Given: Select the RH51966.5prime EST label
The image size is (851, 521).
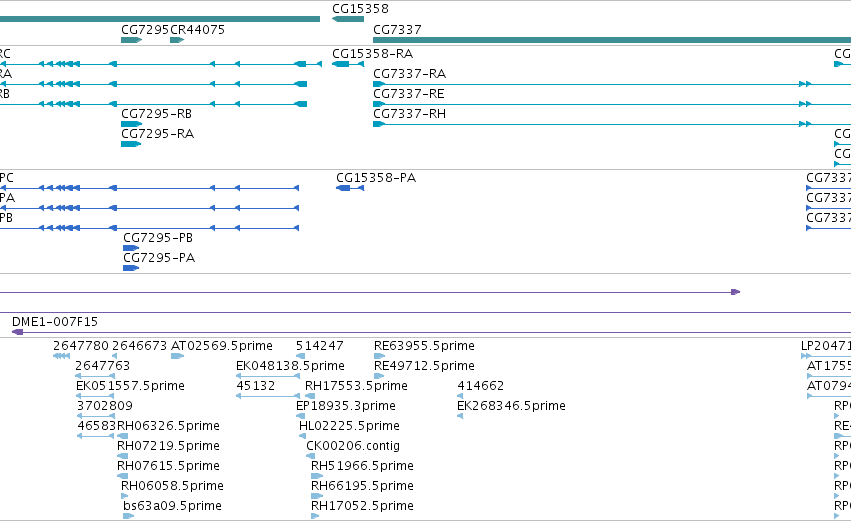Looking at the screenshot, I should pos(362,466).
